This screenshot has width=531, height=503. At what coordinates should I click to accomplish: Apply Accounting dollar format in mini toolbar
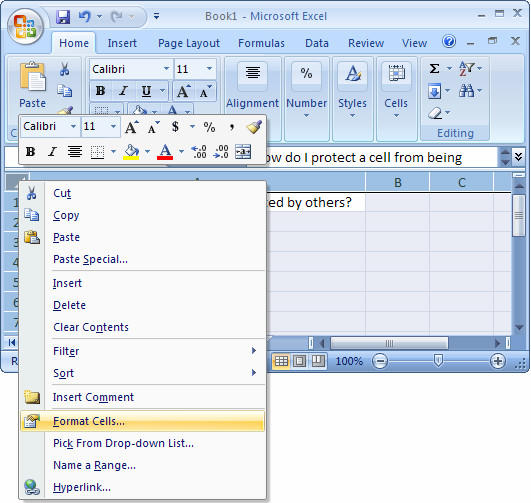pos(175,127)
